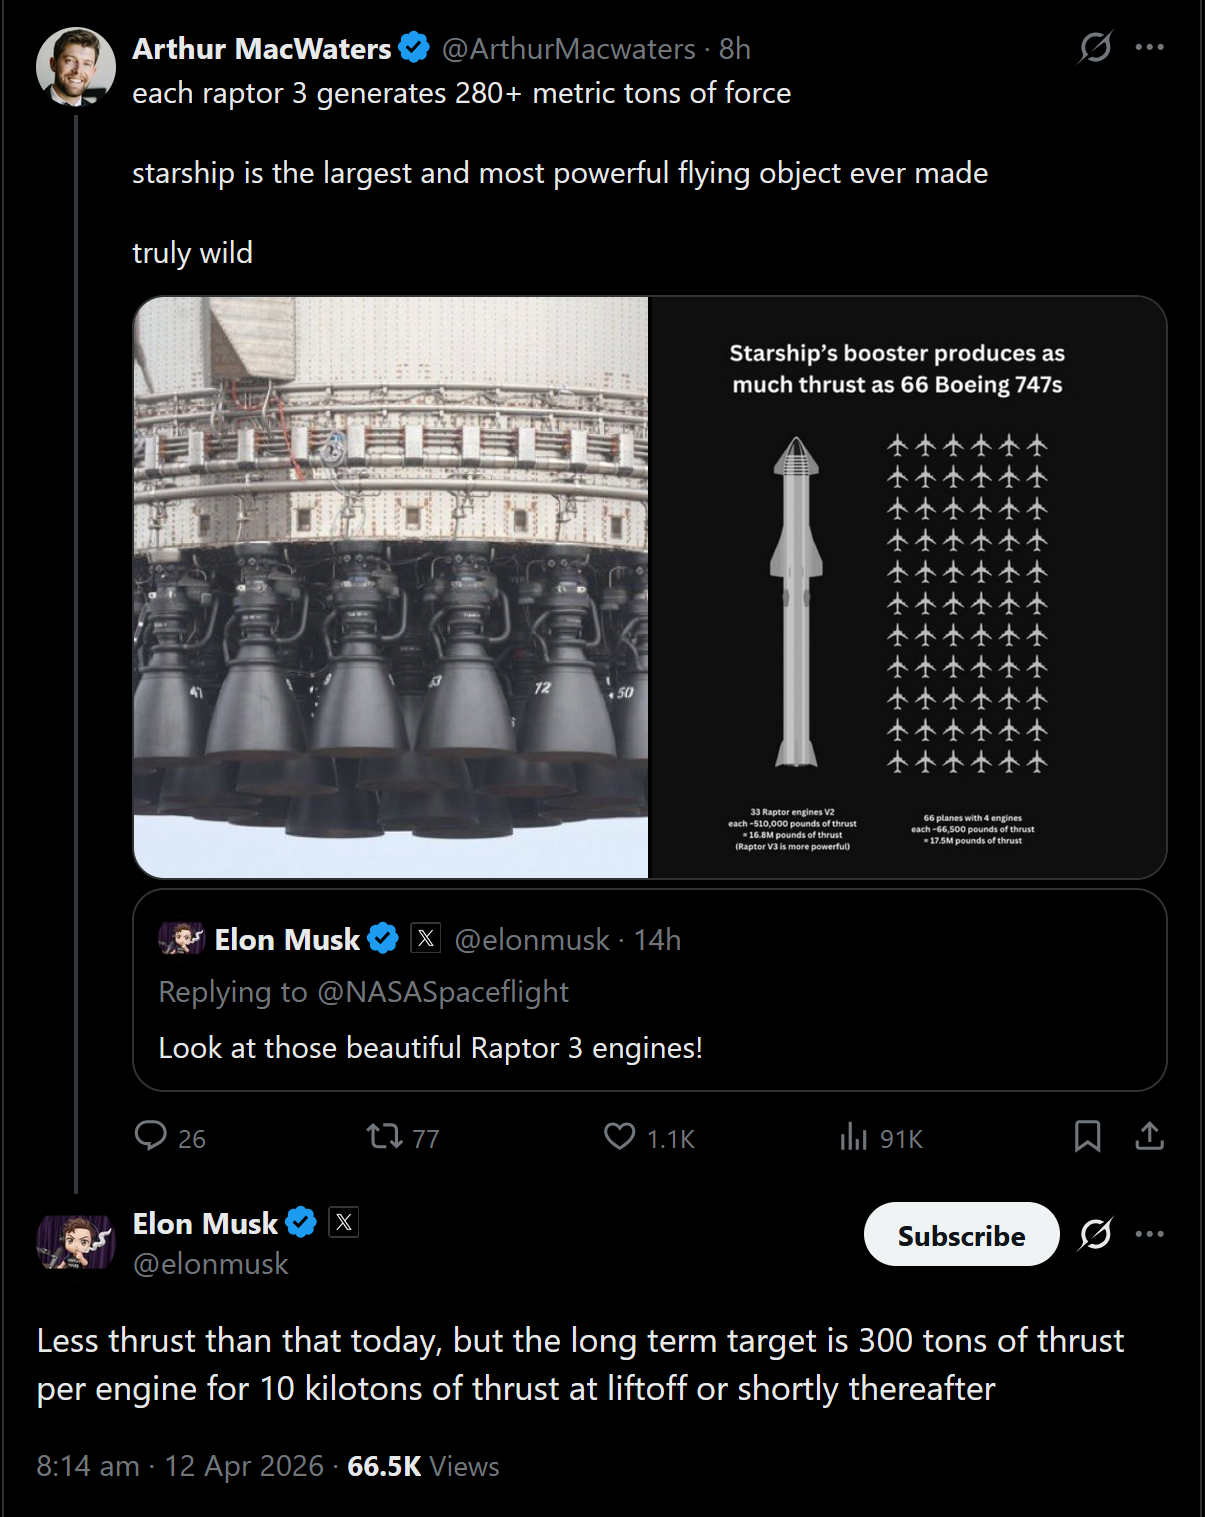Open the quoted Elon Musk post text
1205x1517 pixels.
coord(430,1048)
